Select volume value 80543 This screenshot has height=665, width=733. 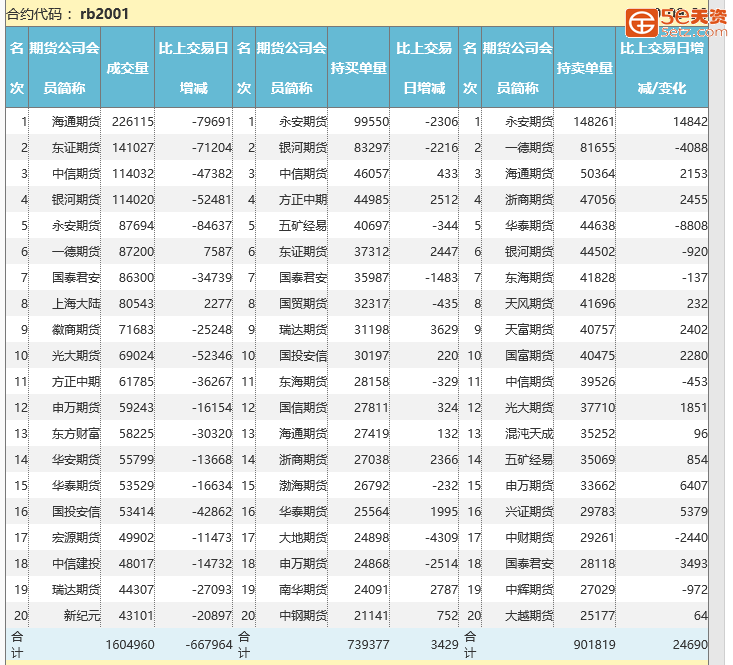136,304
